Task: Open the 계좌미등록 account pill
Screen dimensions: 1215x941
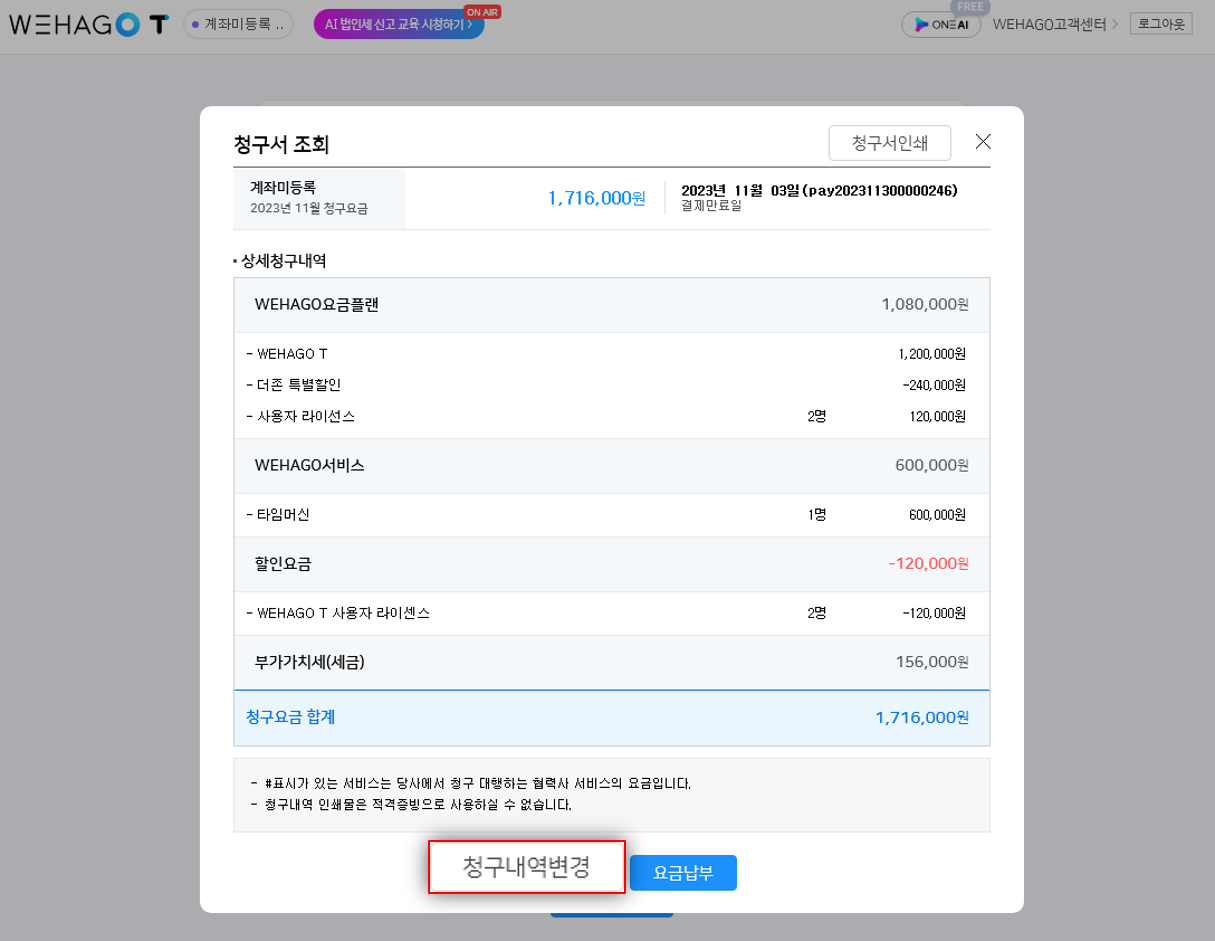Action: pos(239,24)
